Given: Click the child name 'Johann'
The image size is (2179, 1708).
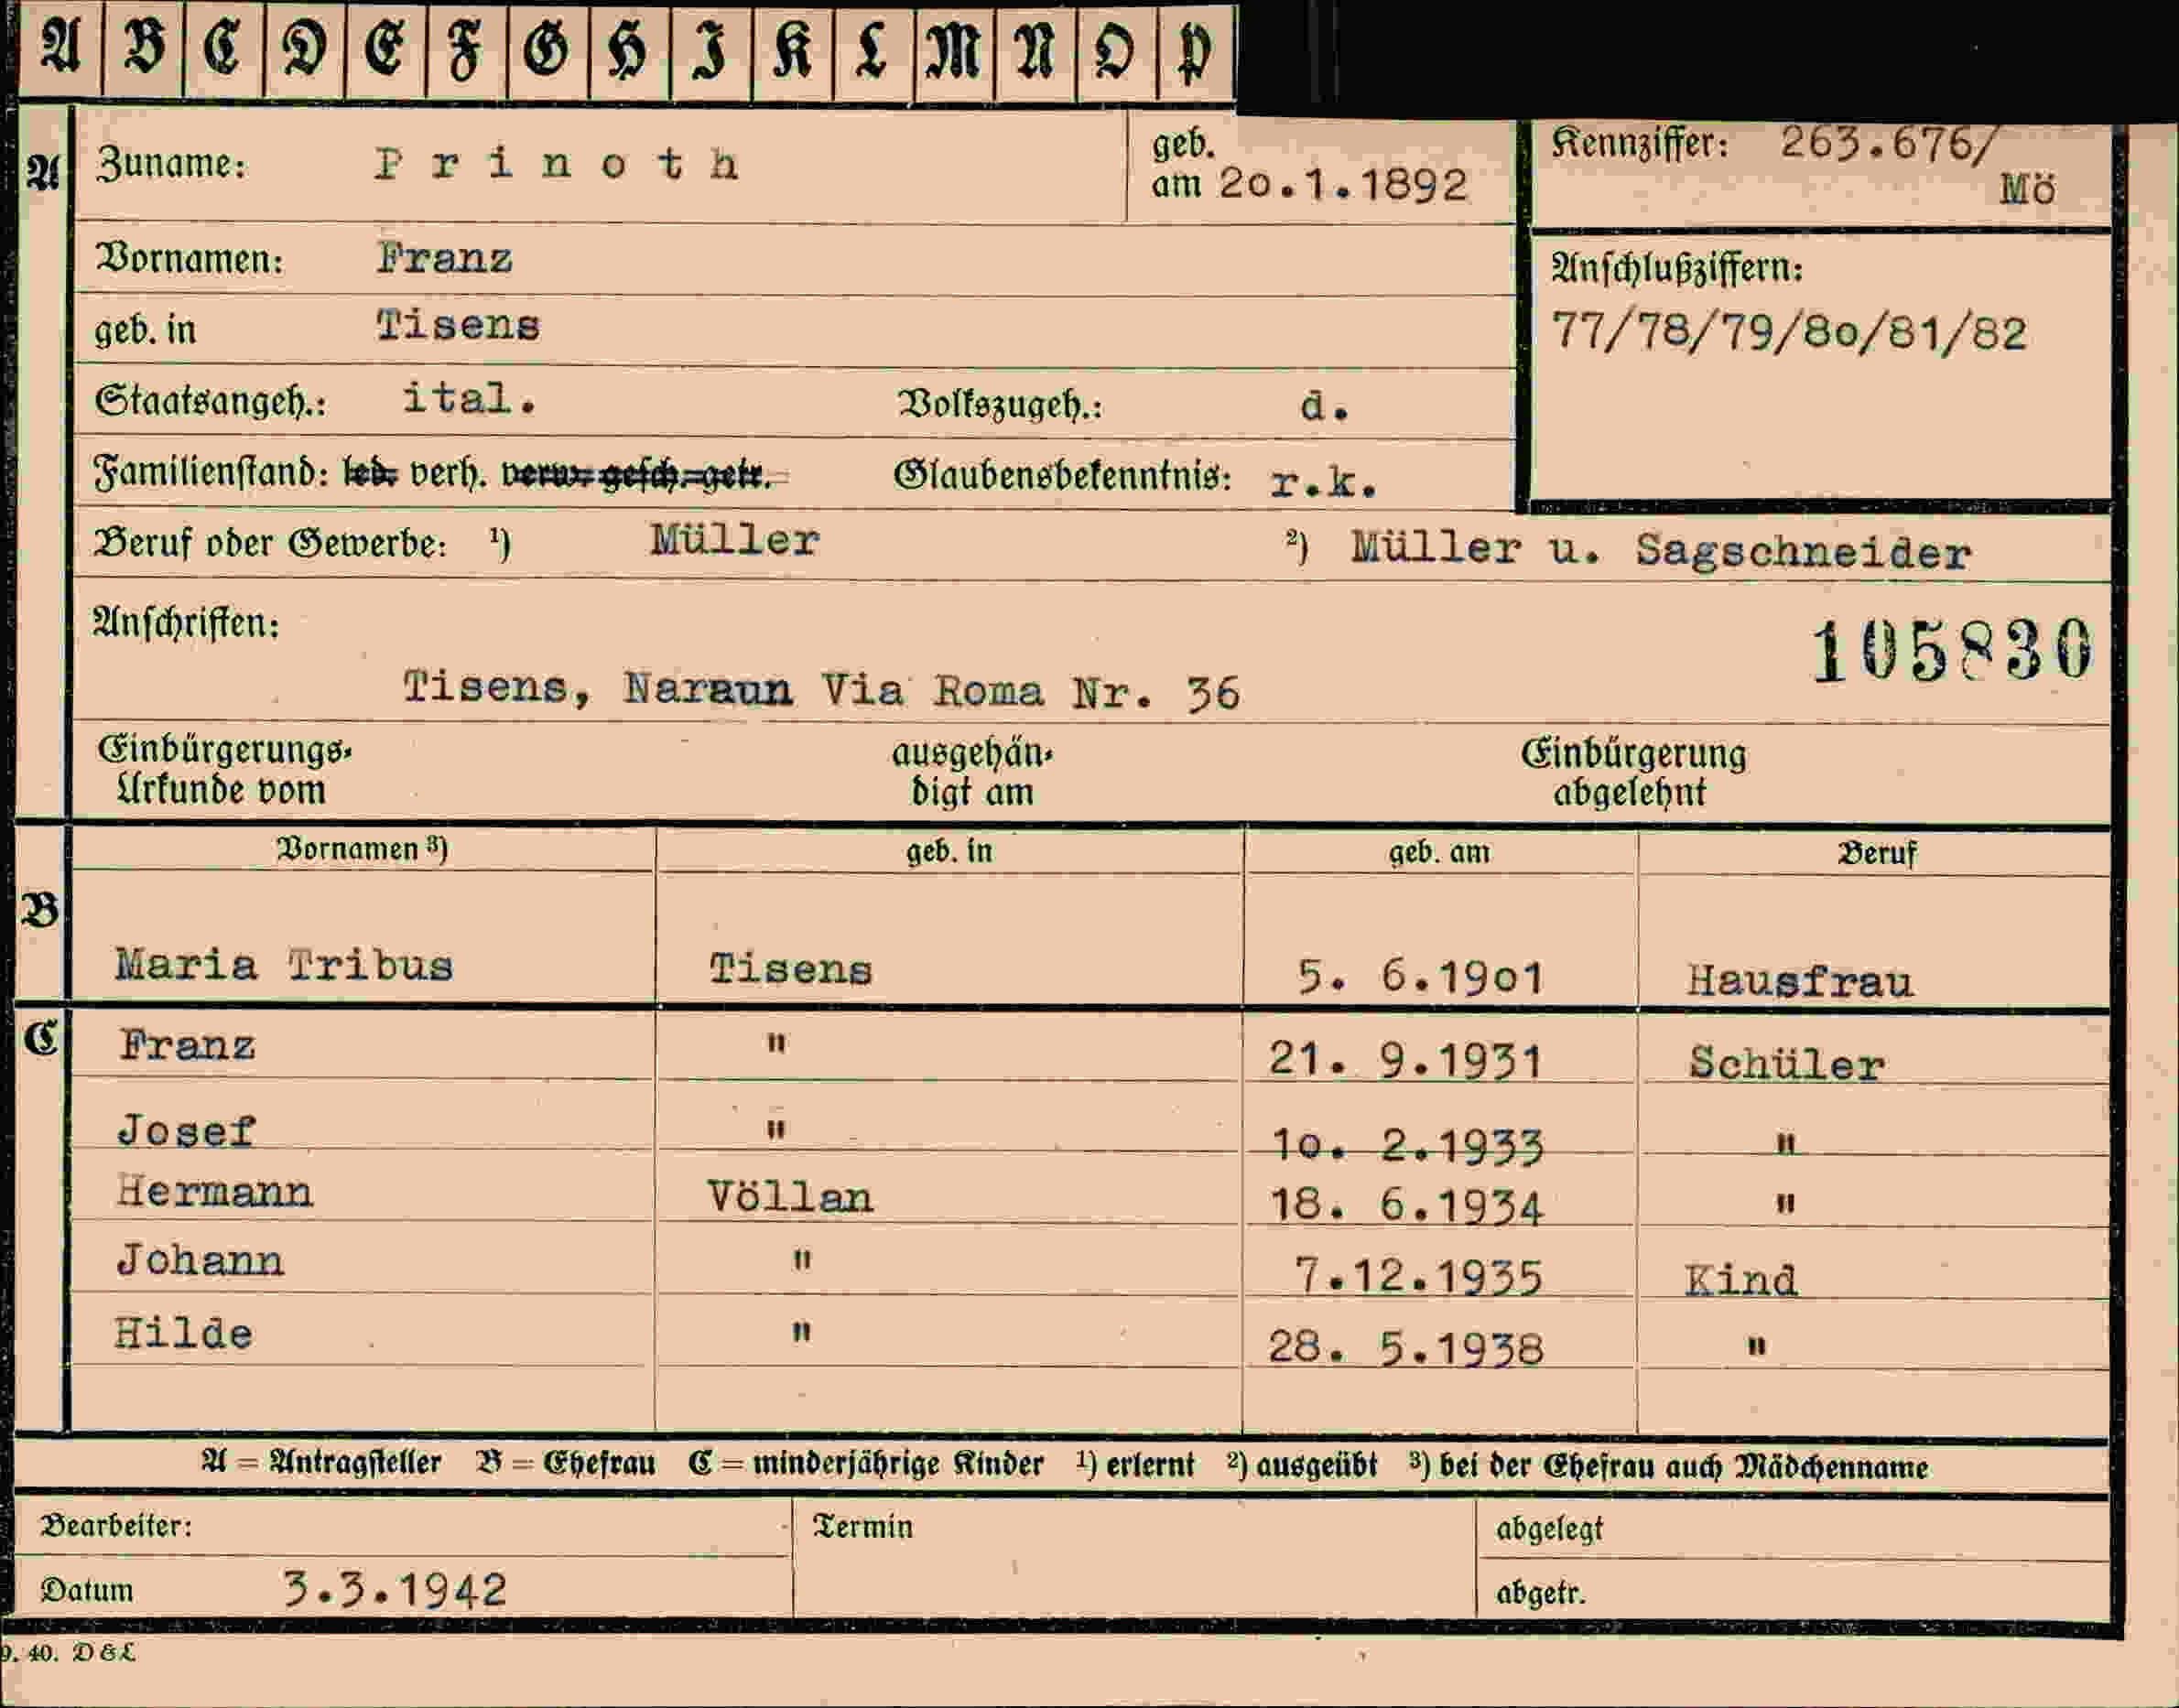Looking at the screenshot, I should tap(200, 1260).
